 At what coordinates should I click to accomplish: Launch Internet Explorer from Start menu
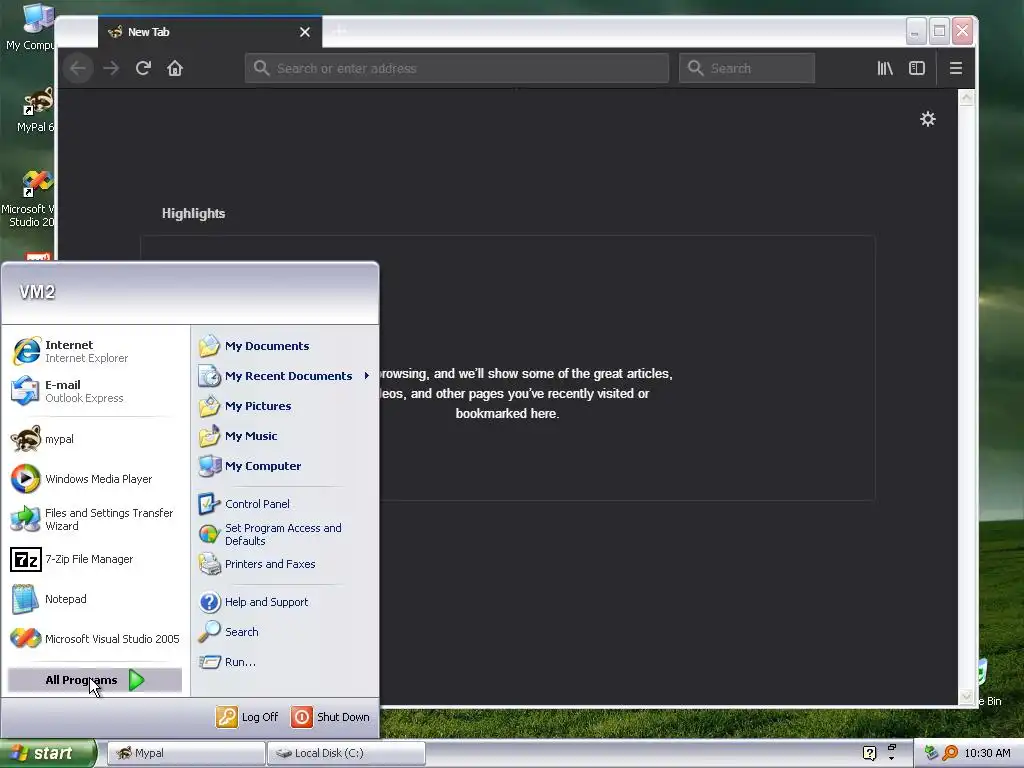(95, 351)
